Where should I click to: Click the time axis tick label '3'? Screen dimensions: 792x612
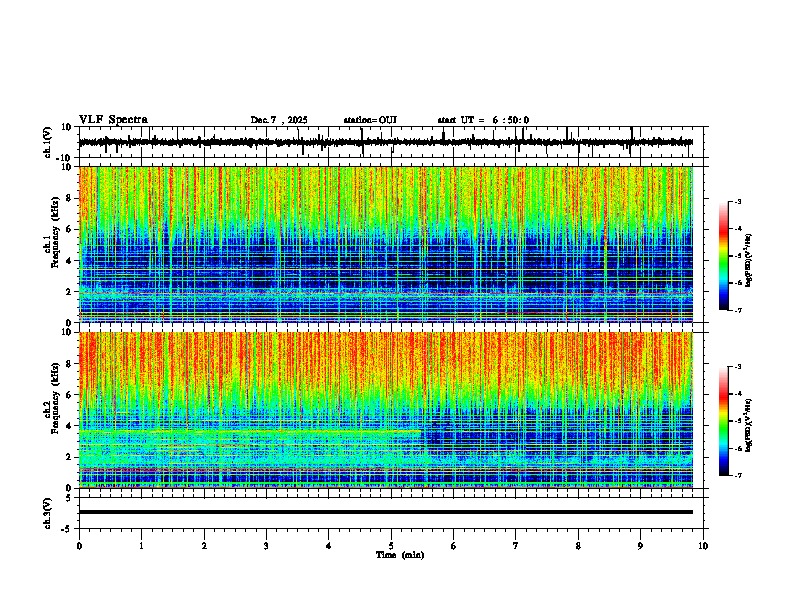(x=266, y=546)
